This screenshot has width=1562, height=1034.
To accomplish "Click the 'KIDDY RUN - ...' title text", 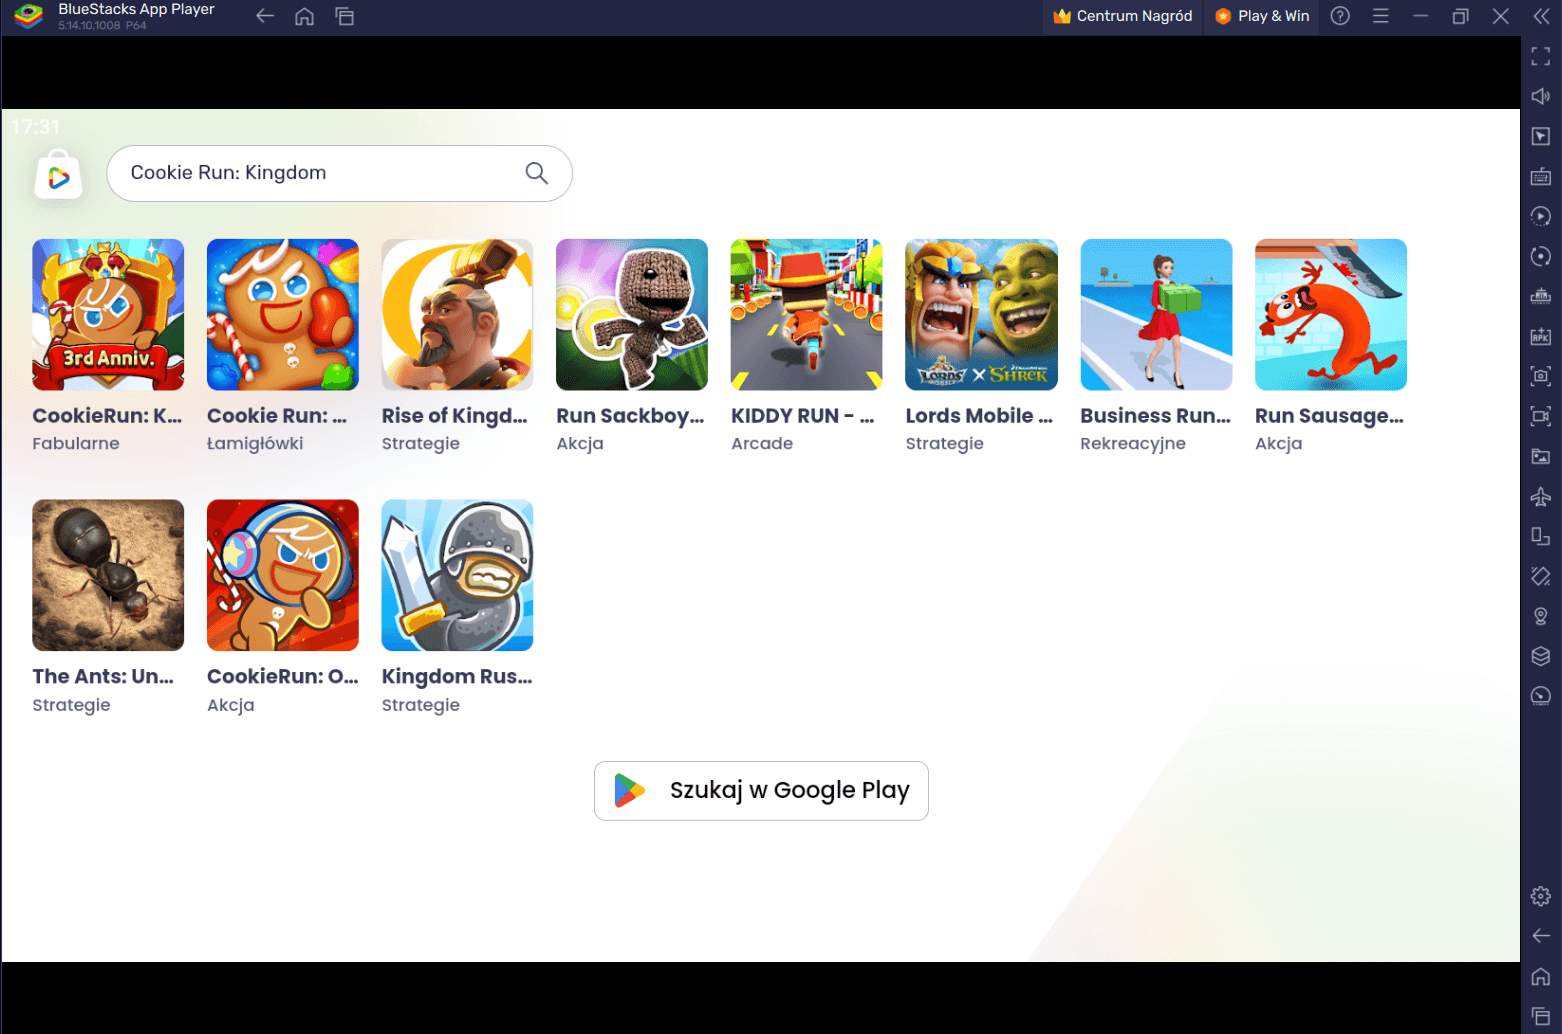I will point(803,416).
